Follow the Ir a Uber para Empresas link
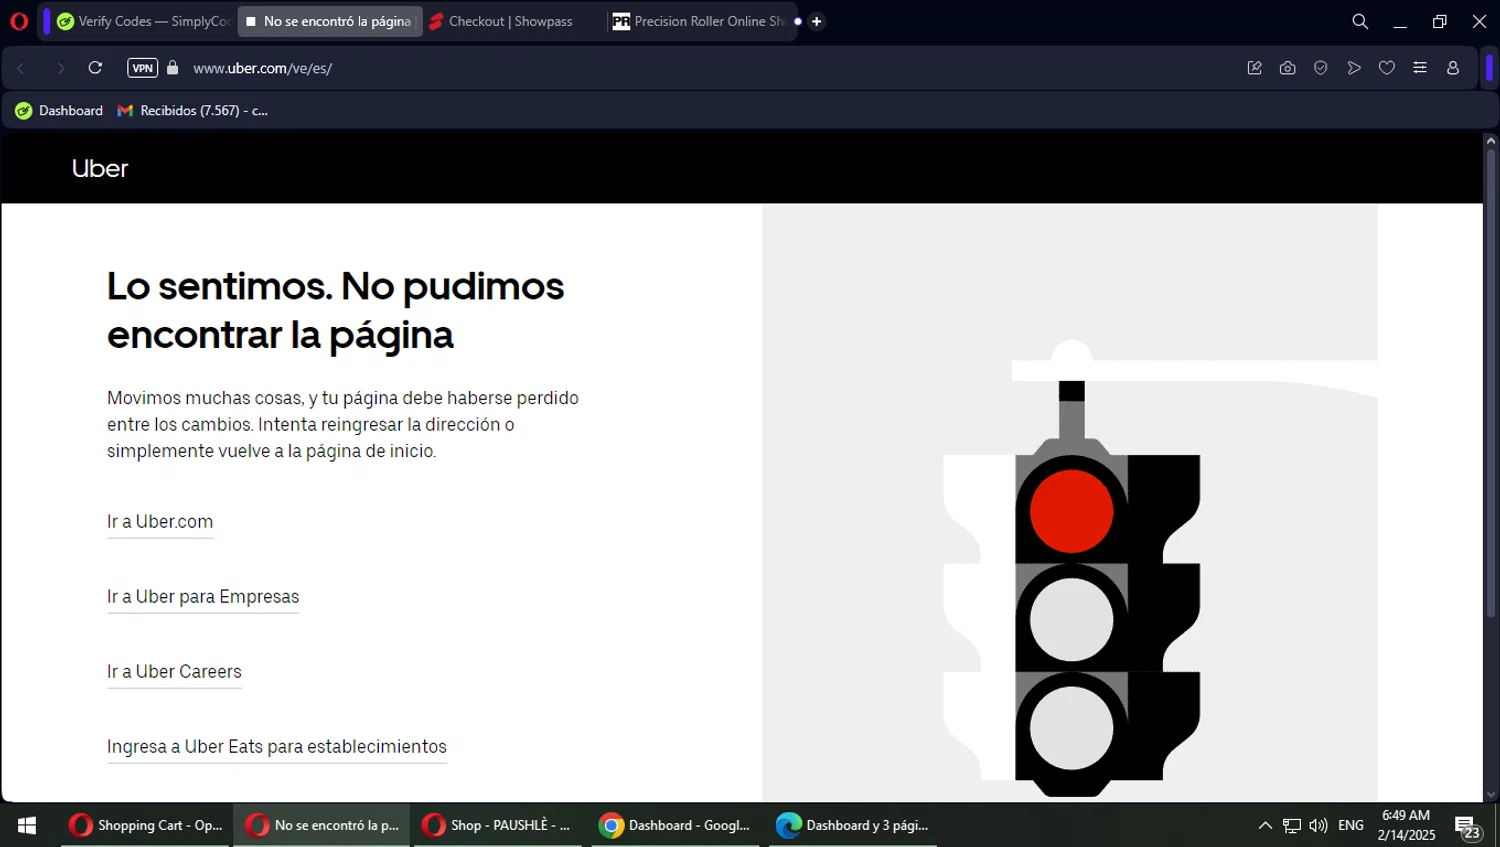This screenshot has width=1500, height=847. click(x=203, y=597)
